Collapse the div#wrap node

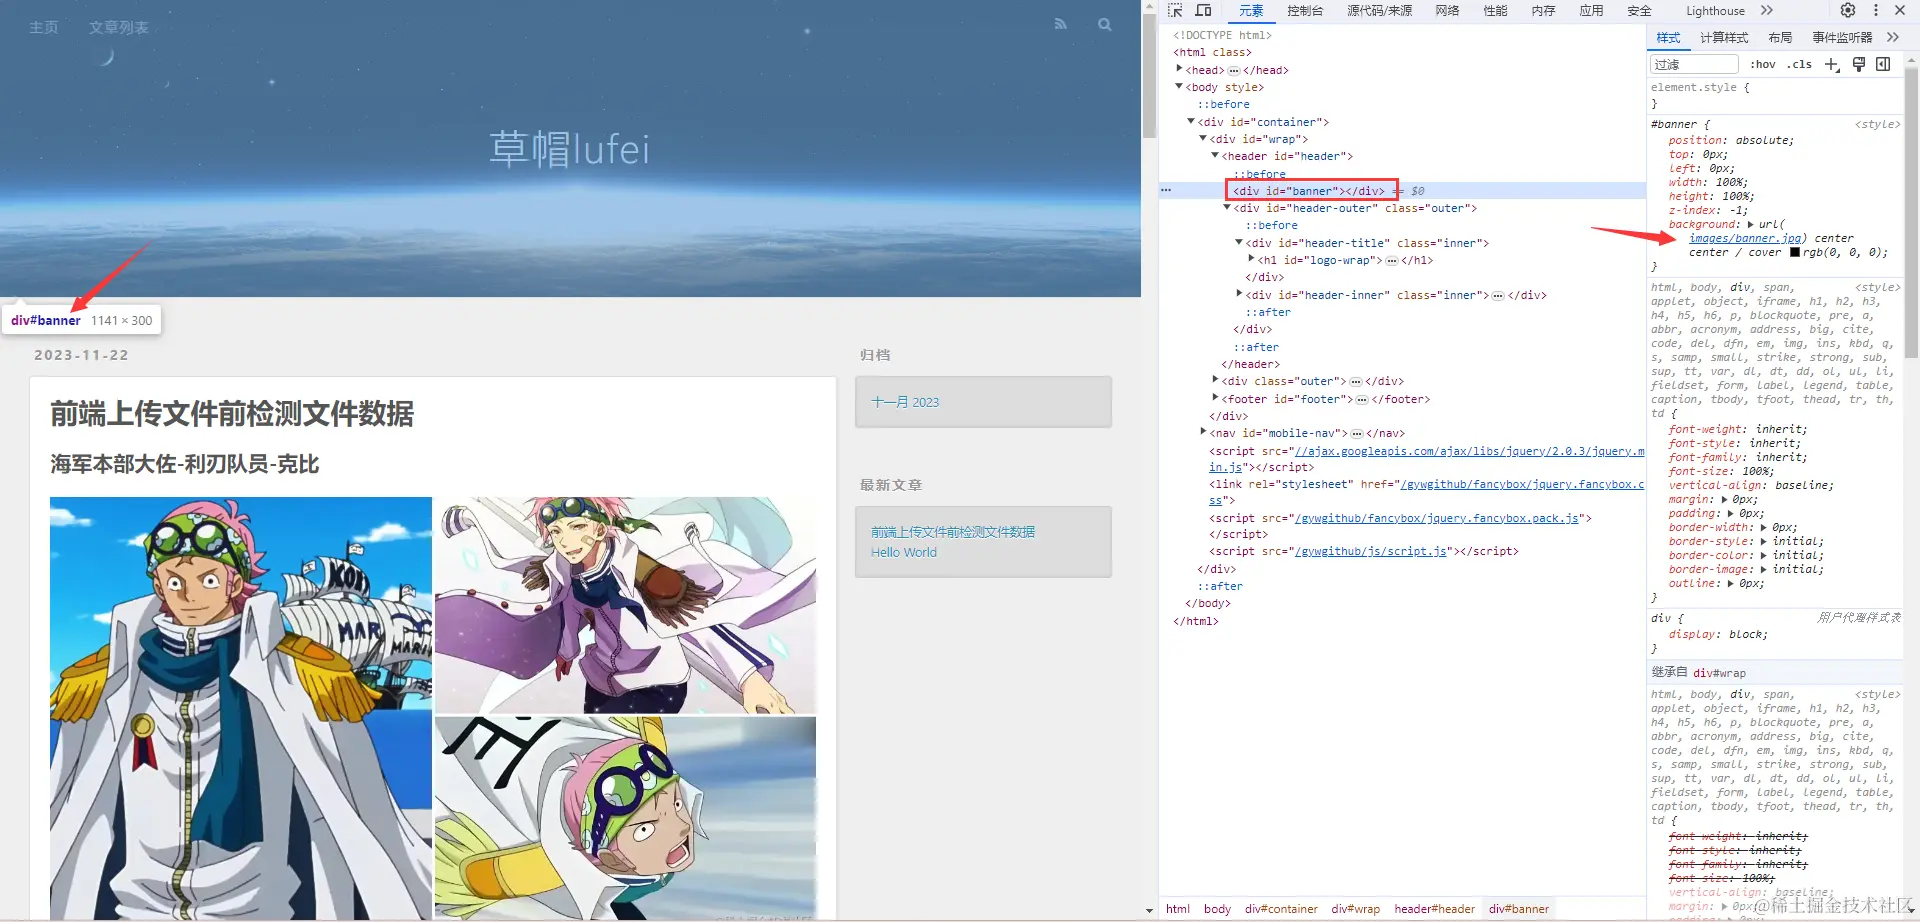point(1203,138)
